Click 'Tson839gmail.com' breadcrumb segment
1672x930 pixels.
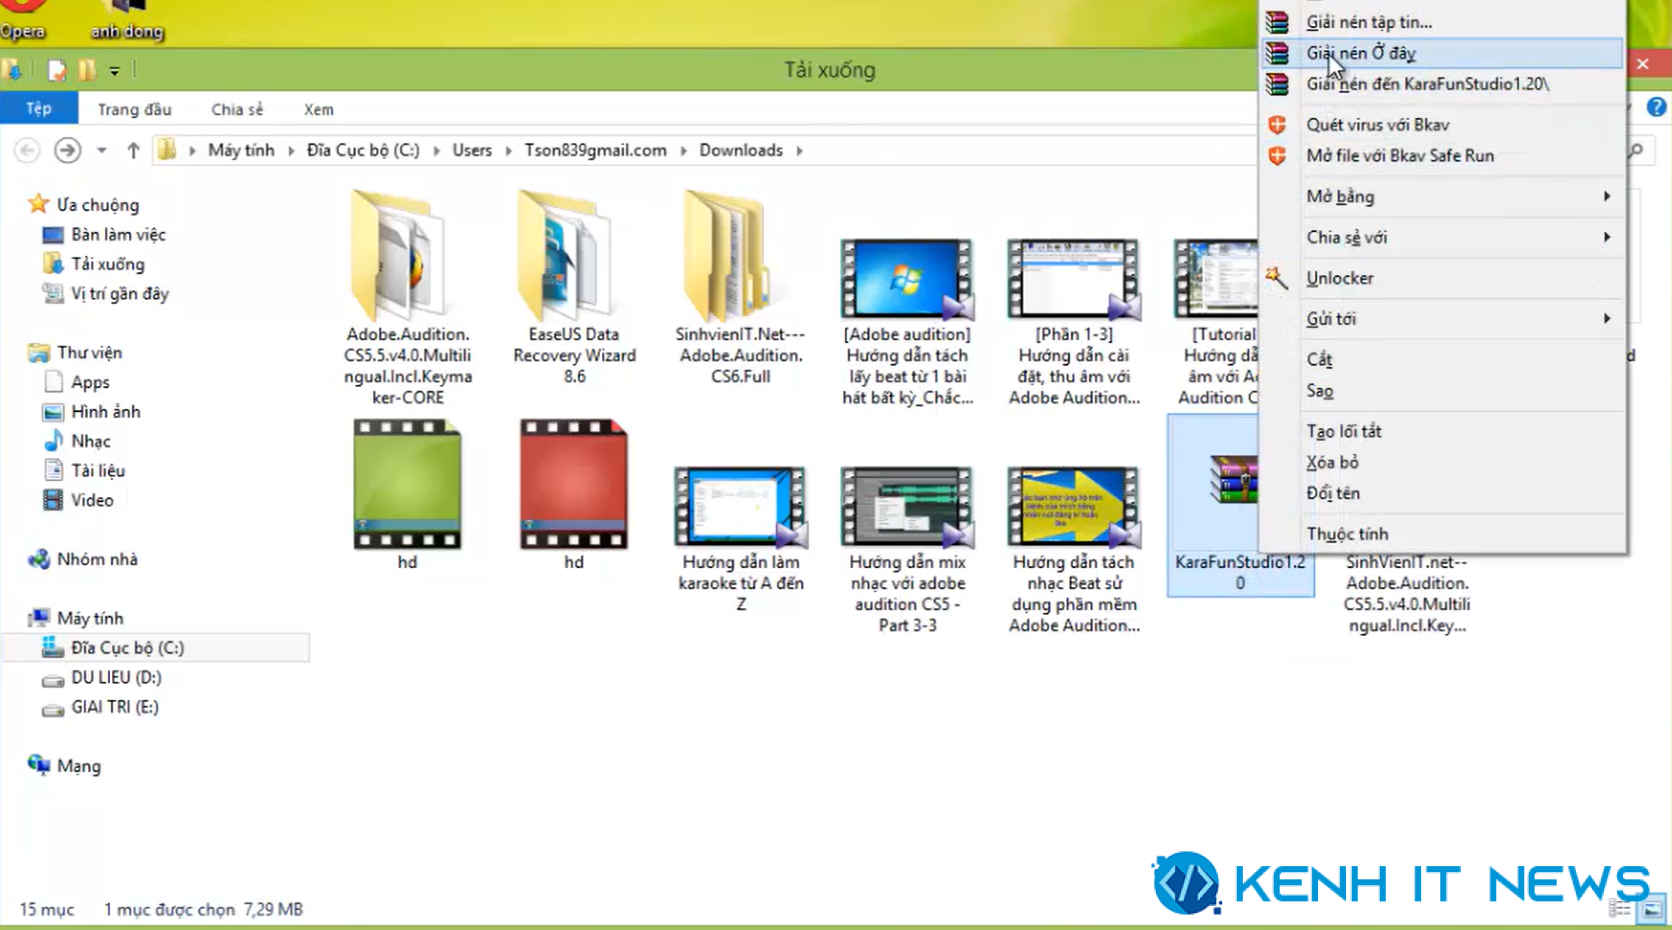pyautogui.click(x=595, y=150)
